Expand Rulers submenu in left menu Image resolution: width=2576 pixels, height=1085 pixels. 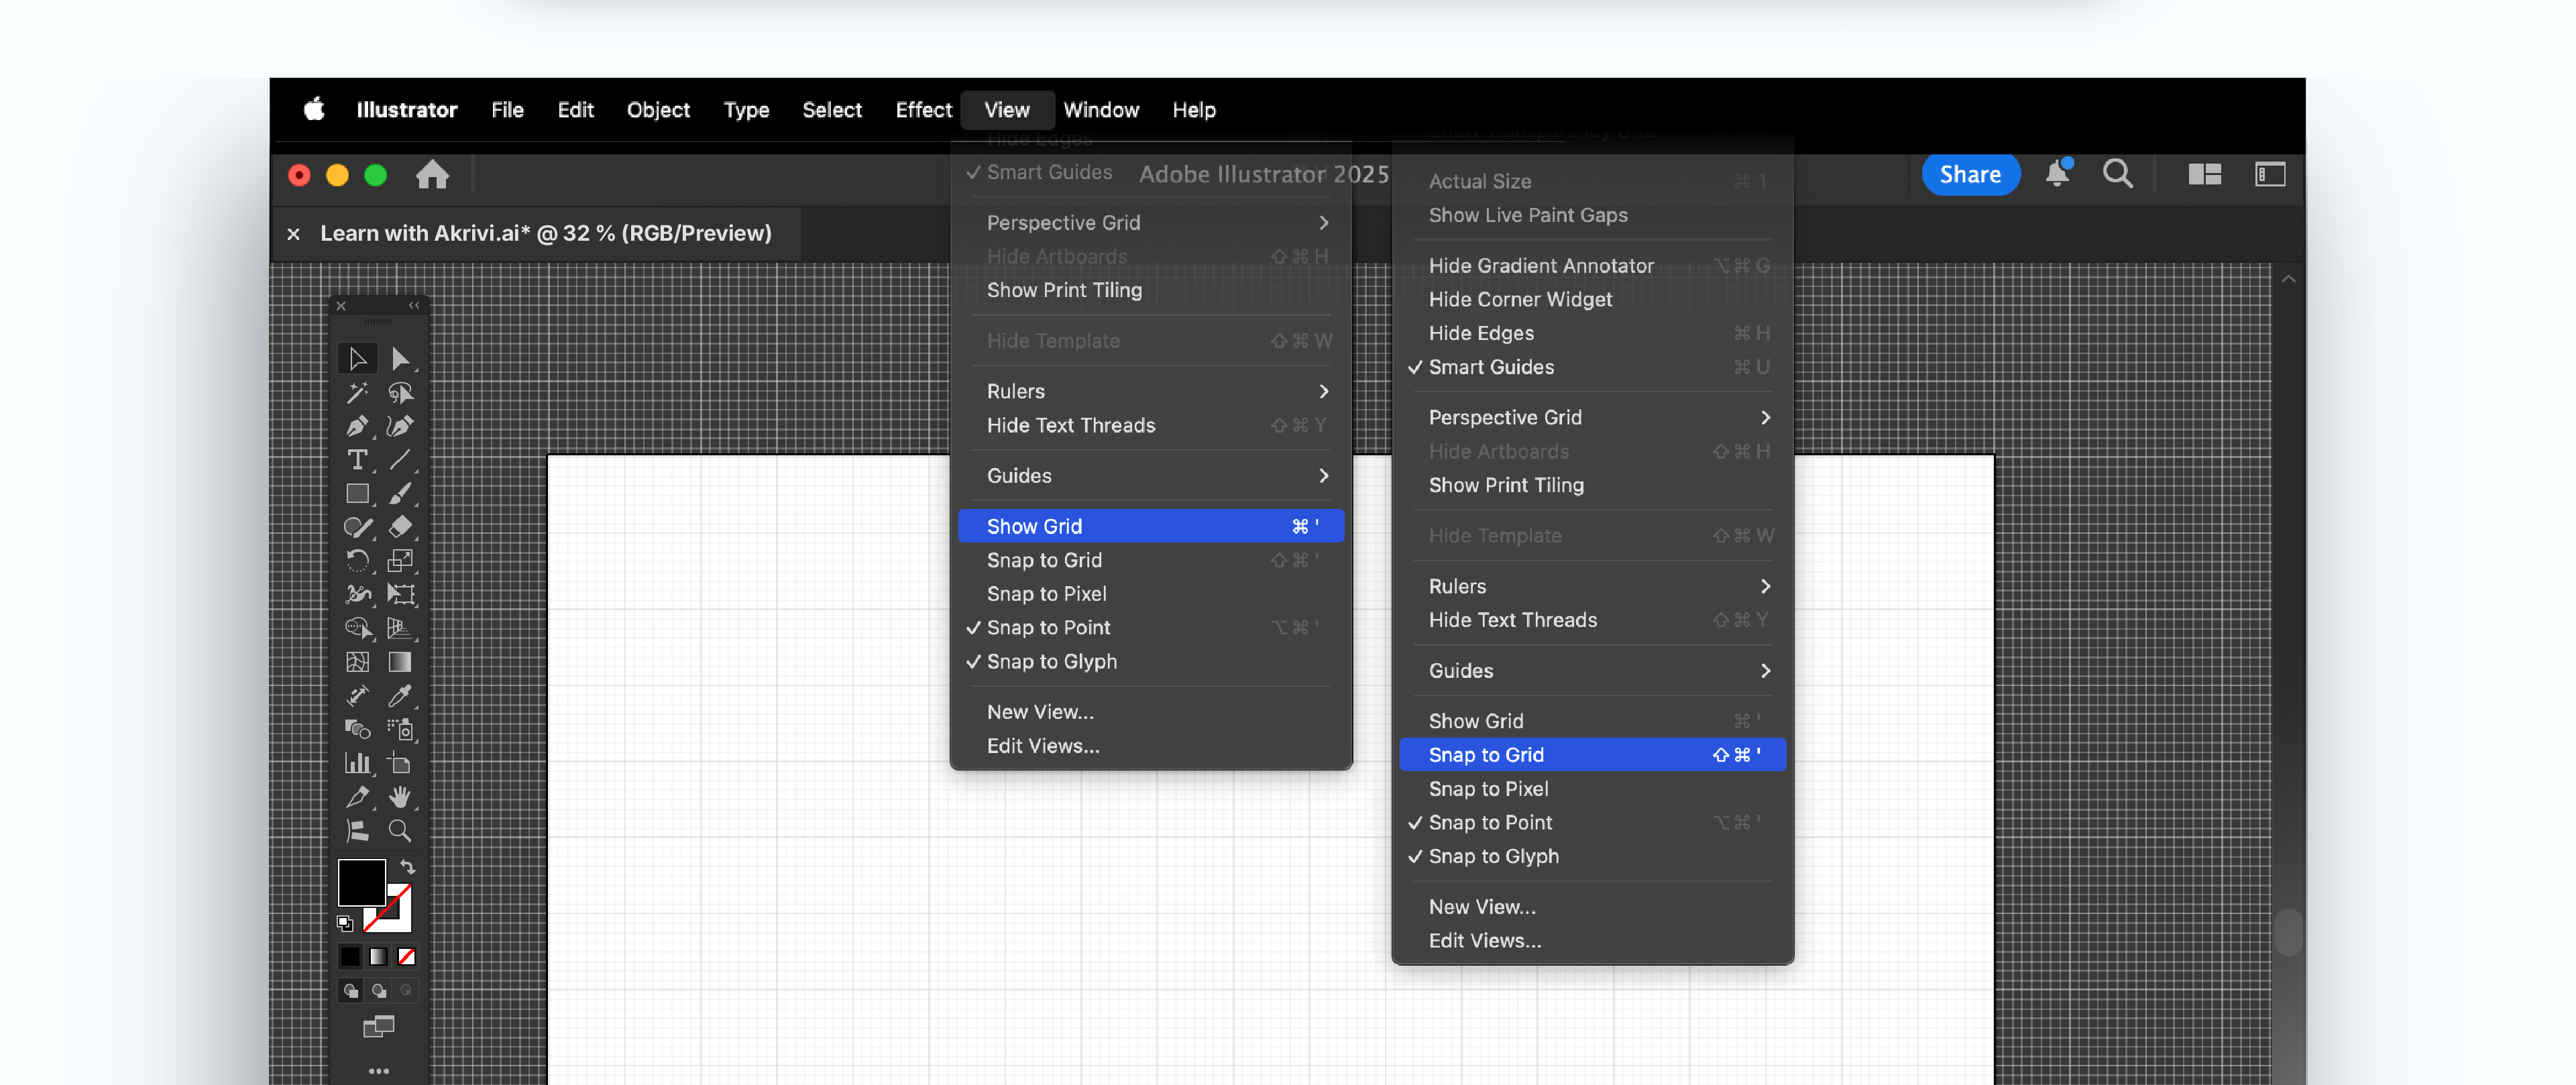click(1151, 392)
